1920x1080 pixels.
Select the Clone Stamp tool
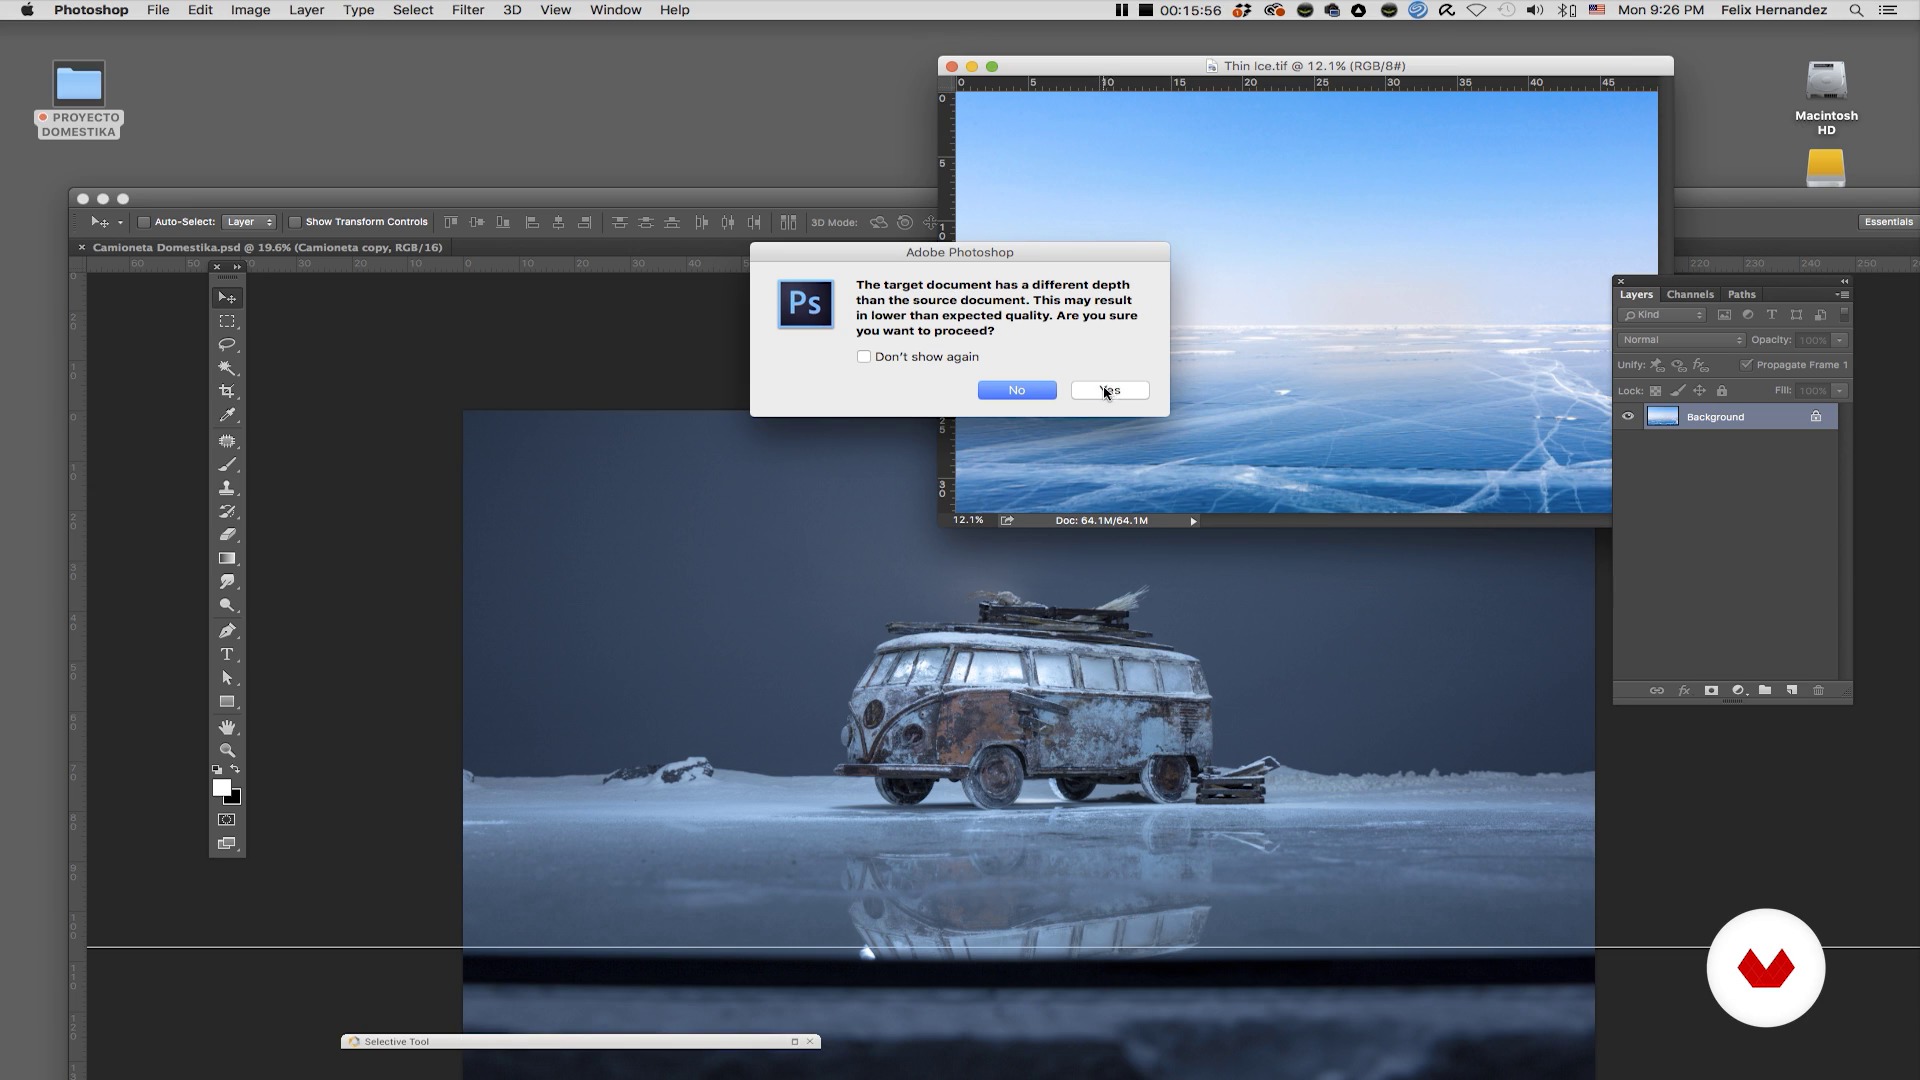click(227, 488)
